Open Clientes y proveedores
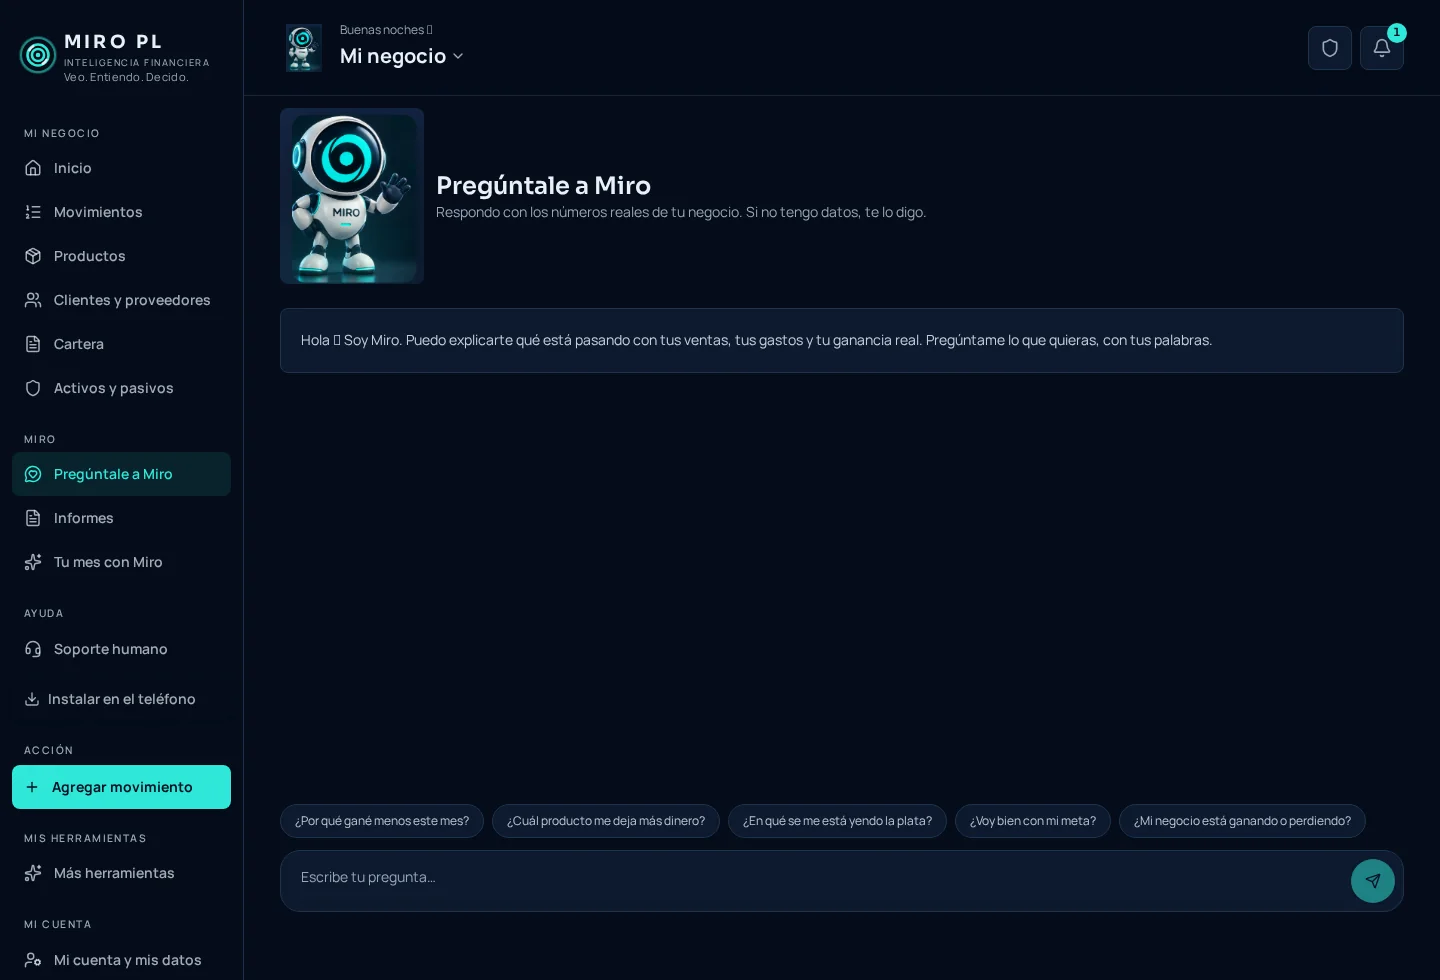Image resolution: width=1440 pixels, height=980 pixels. pyautogui.click(x=121, y=300)
